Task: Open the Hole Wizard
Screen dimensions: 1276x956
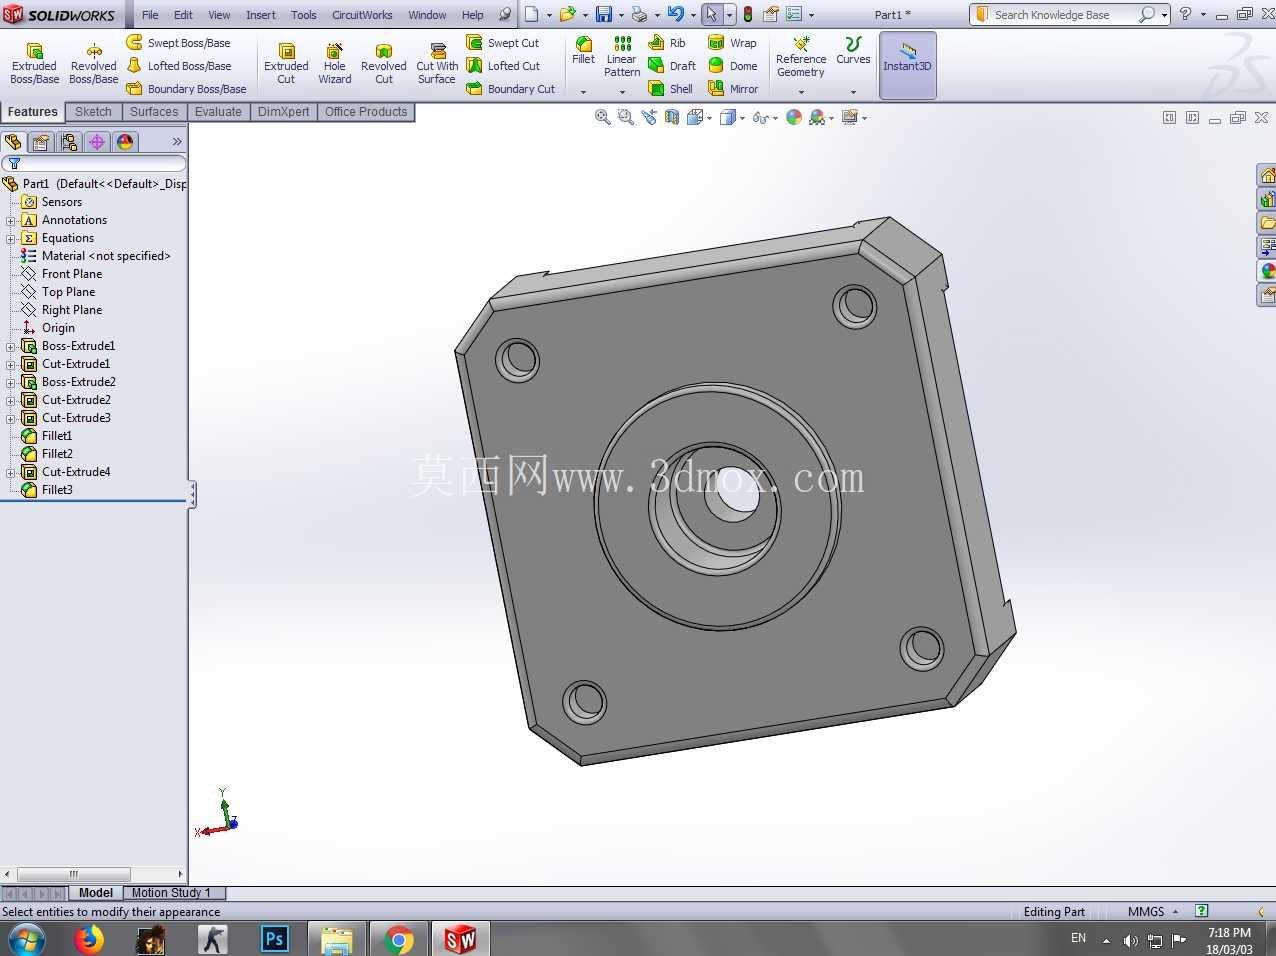Action: [335, 63]
